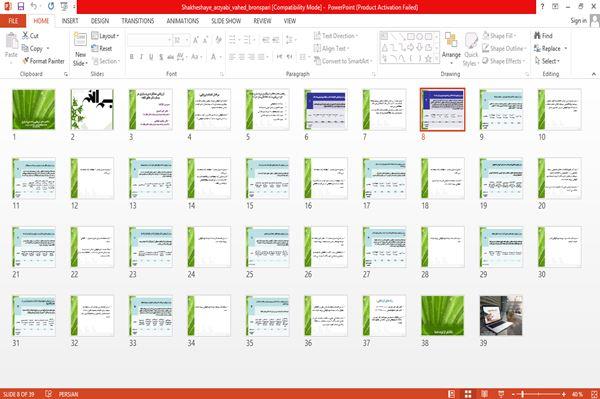
Task: Toggle Underline formatting button
Action: (151, 57)
